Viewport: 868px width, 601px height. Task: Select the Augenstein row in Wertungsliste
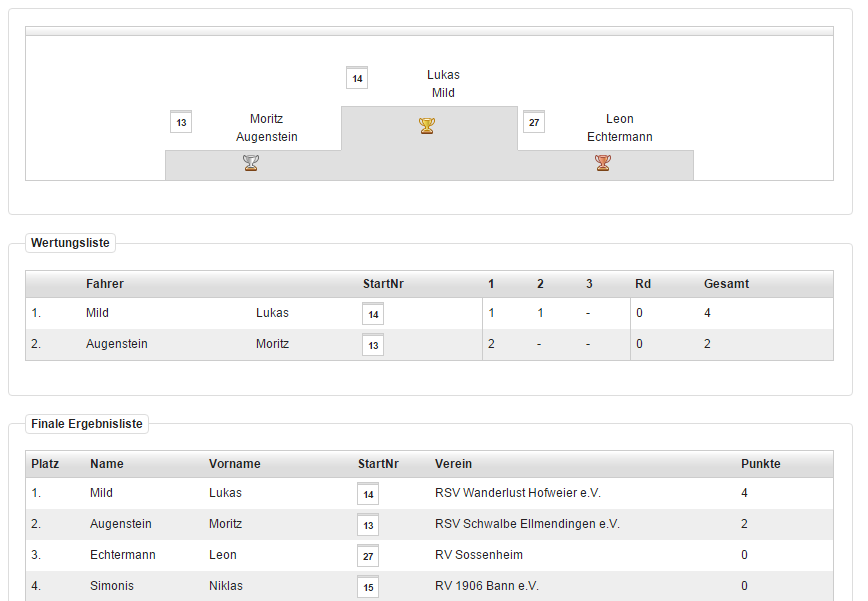[x=117, y=344]
